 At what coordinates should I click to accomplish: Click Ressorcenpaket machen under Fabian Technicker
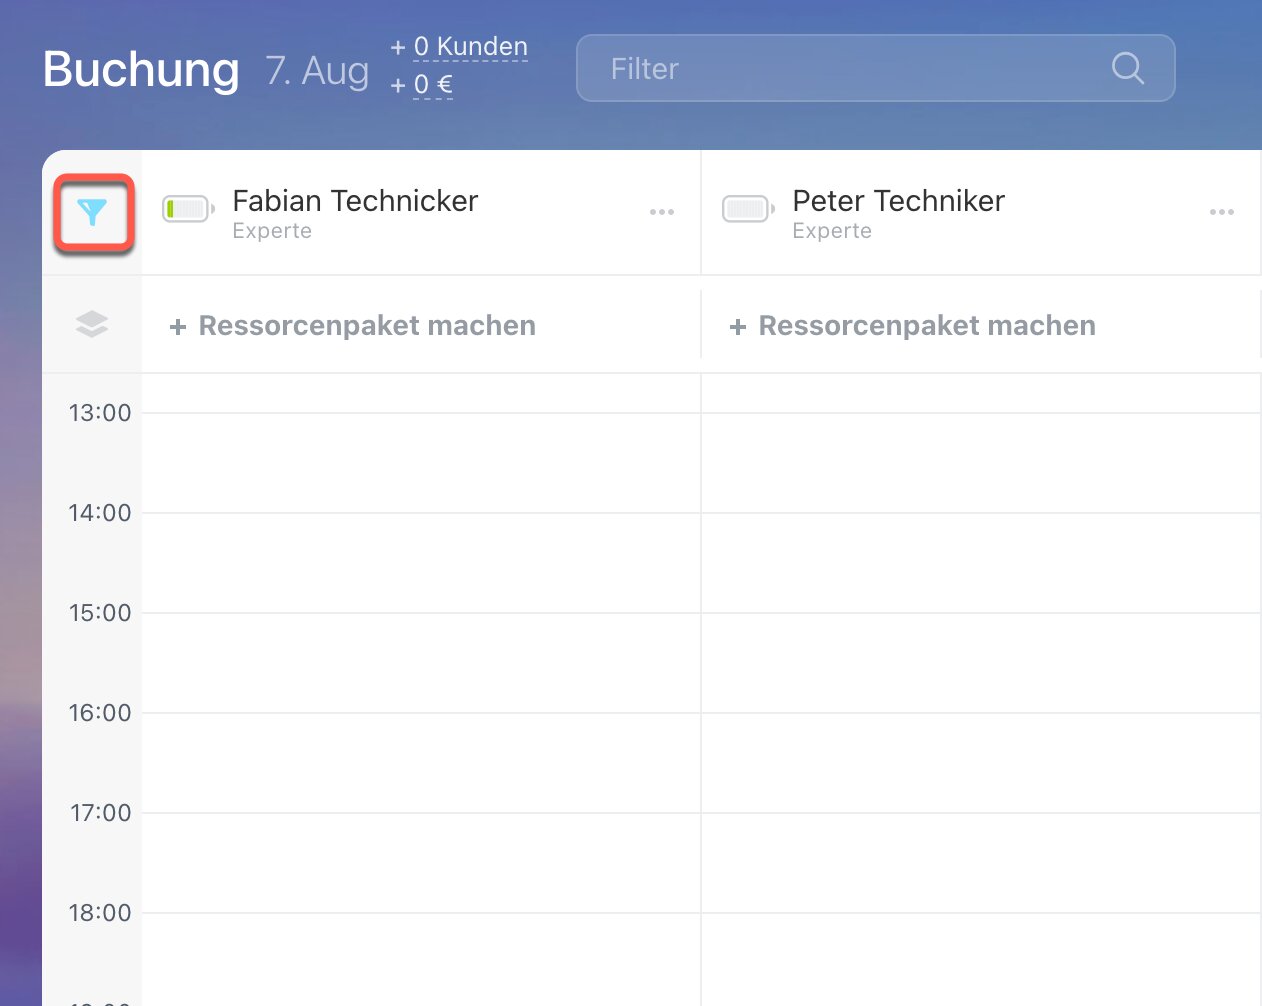click(x=367, y=326)
